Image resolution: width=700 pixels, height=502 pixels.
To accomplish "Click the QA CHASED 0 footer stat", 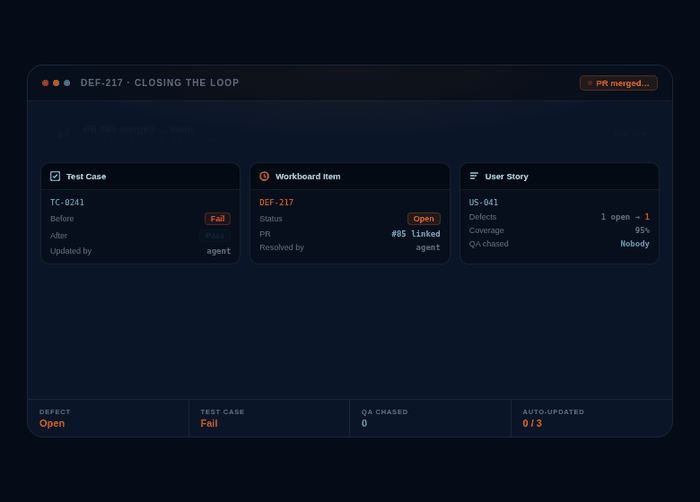I will (430, 418).
